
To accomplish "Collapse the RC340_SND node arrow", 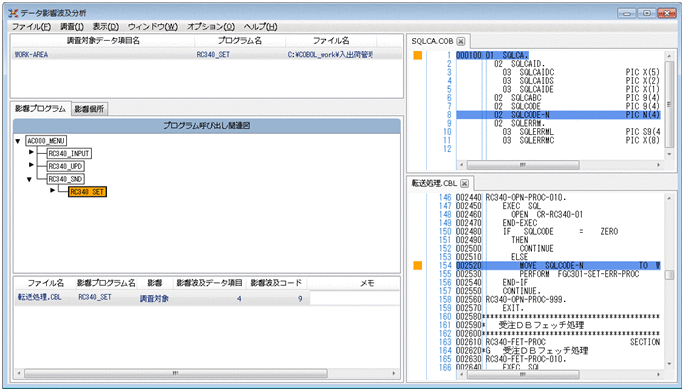I will [x=29, y=179].
